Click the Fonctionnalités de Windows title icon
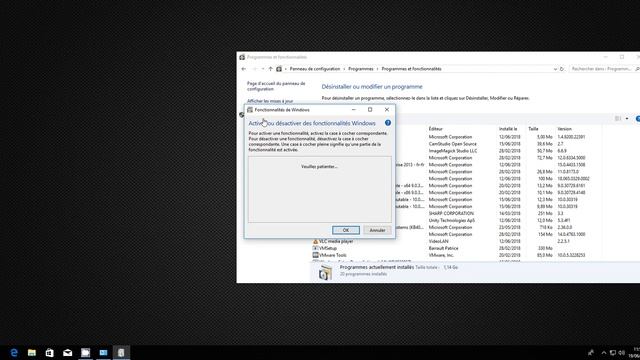The width and height of the screenshot is (640, 360). click(250, 110)
